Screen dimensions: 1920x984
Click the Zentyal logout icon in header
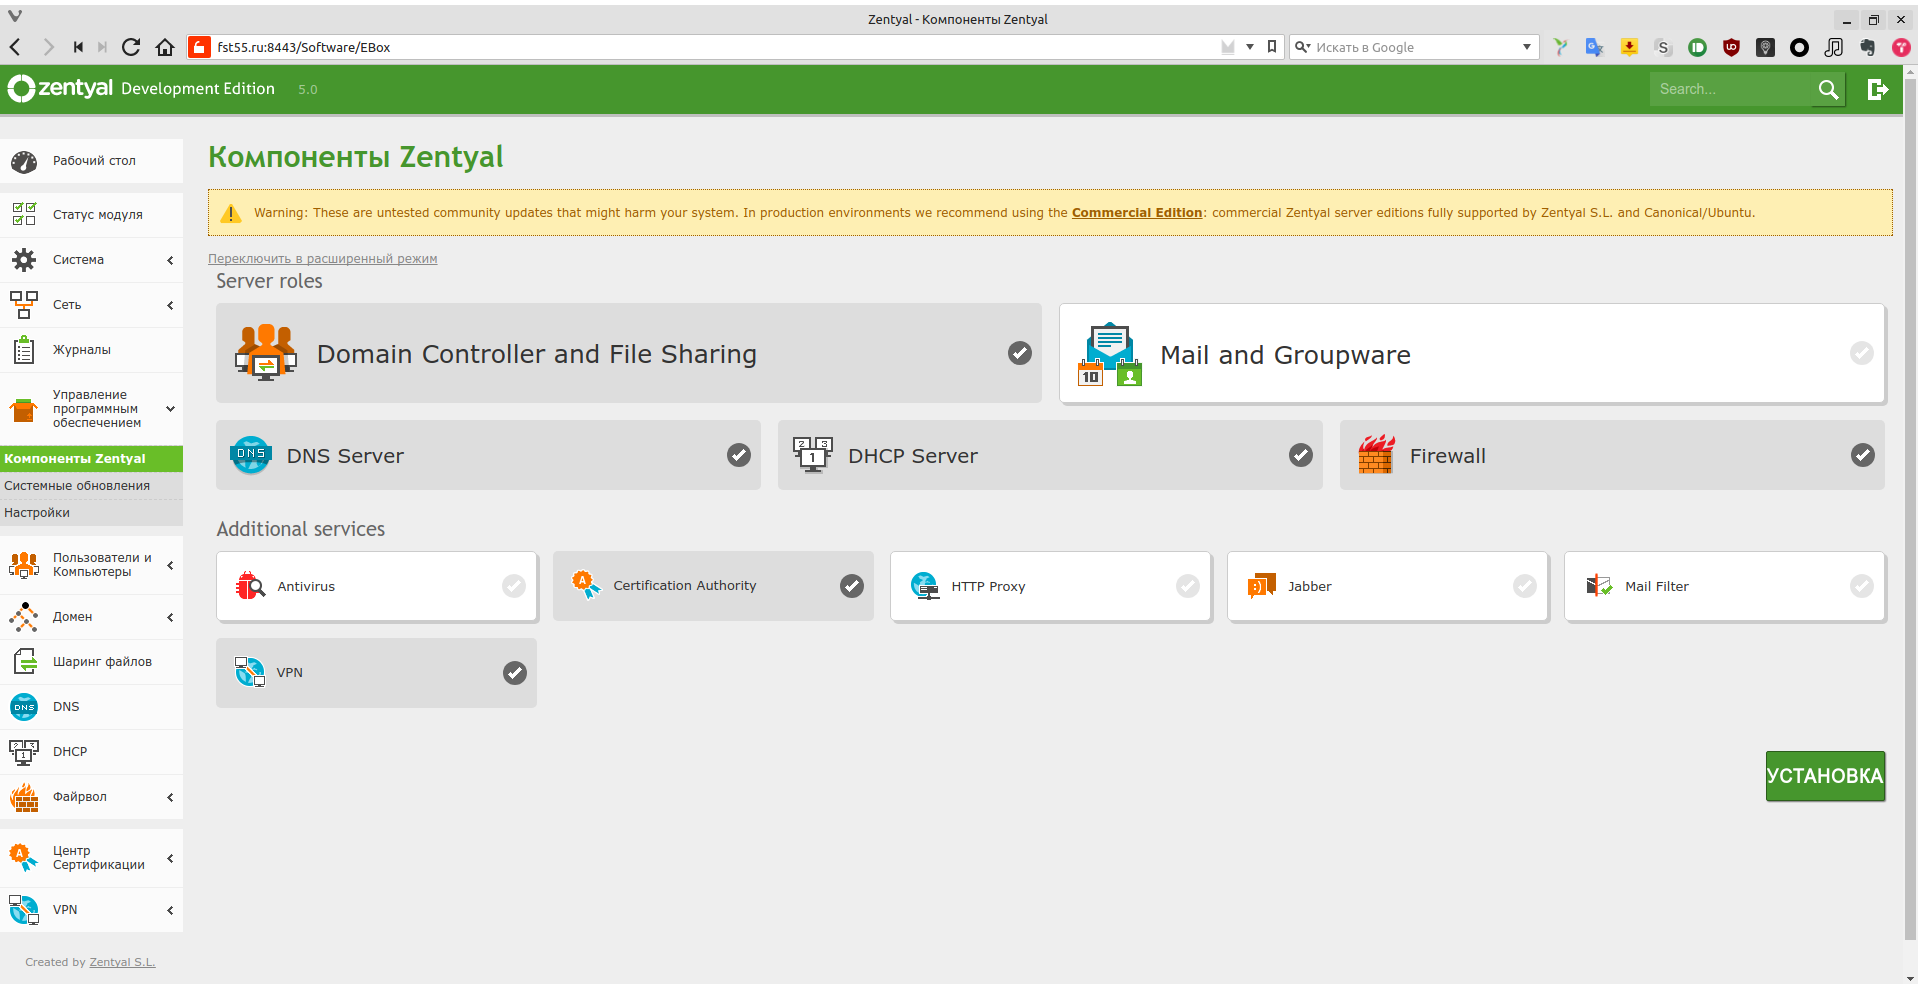(x=1878, y=89)
